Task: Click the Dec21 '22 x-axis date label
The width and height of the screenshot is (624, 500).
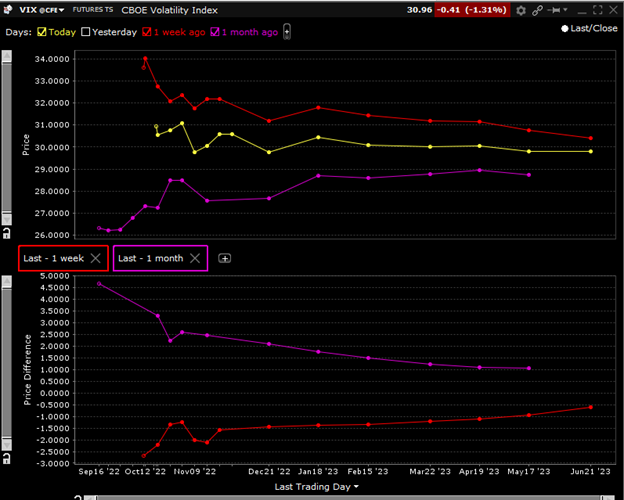Action: pyautogui.click(x=269, y=472)
